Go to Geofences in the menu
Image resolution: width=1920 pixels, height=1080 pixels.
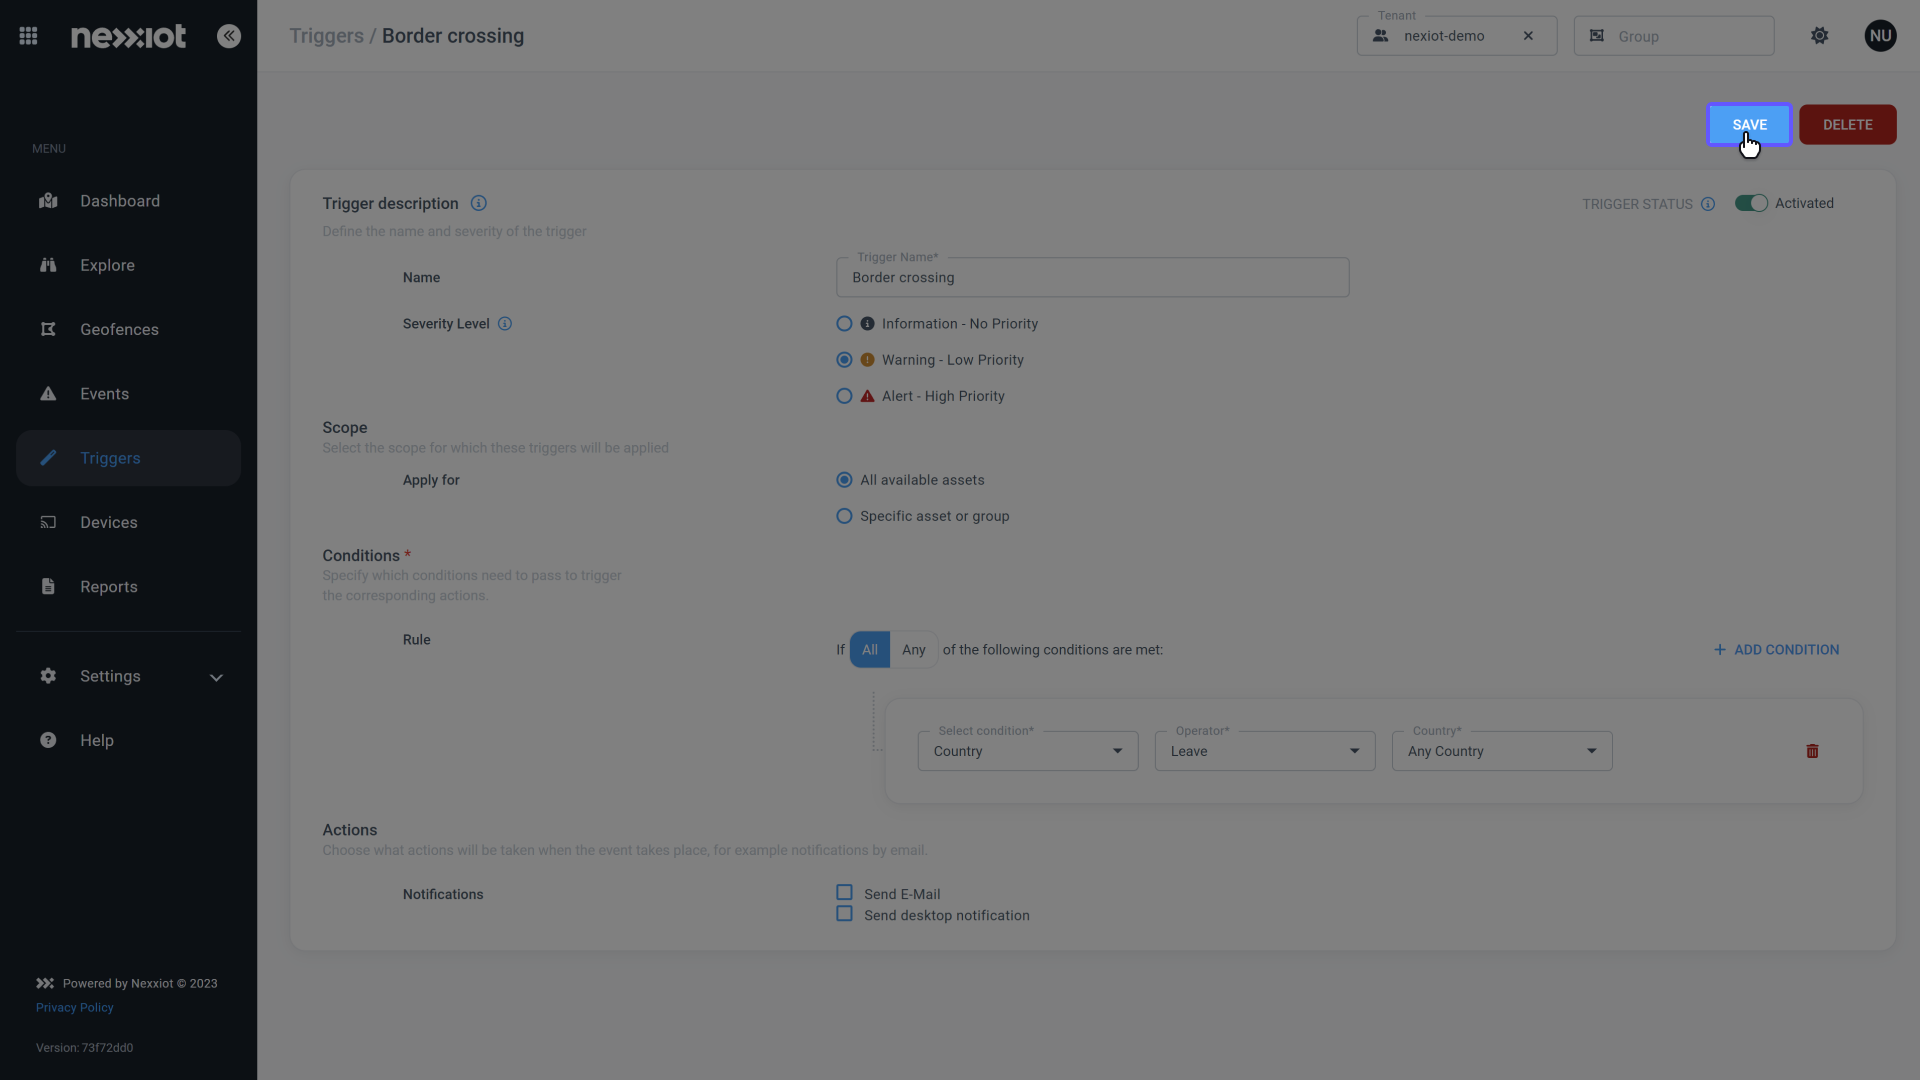[128, 329]
